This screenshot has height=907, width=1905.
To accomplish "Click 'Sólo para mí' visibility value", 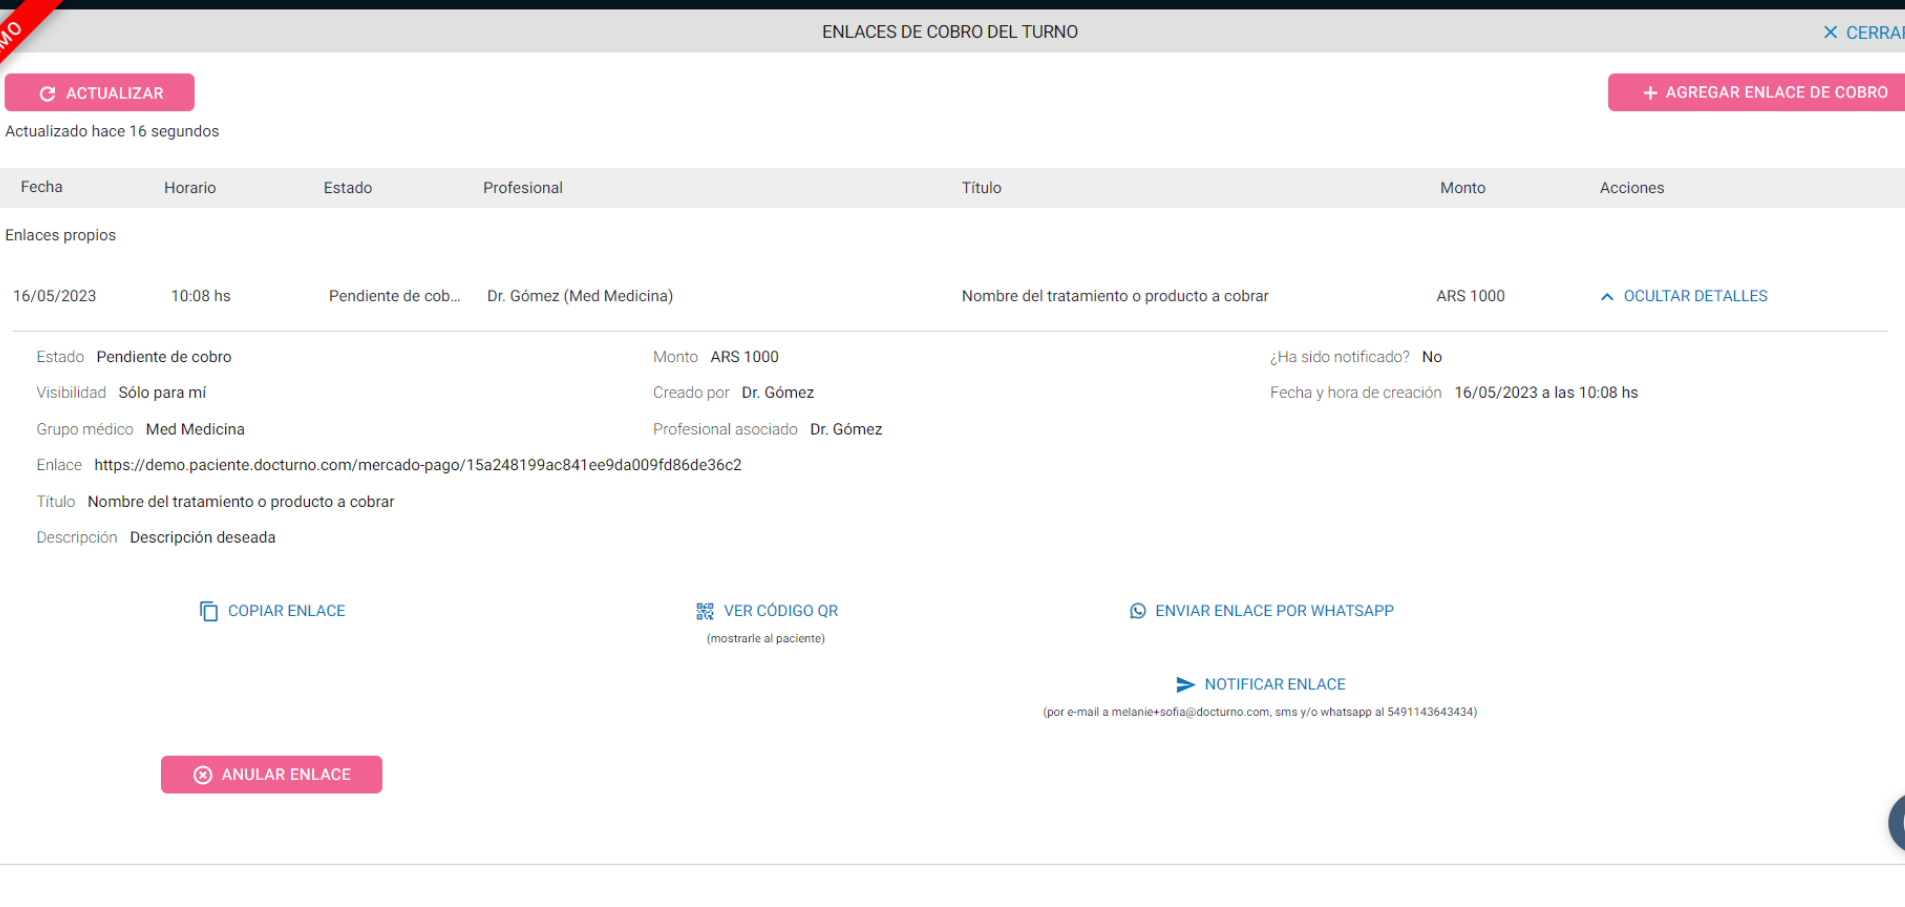I will tap(162, 393).
